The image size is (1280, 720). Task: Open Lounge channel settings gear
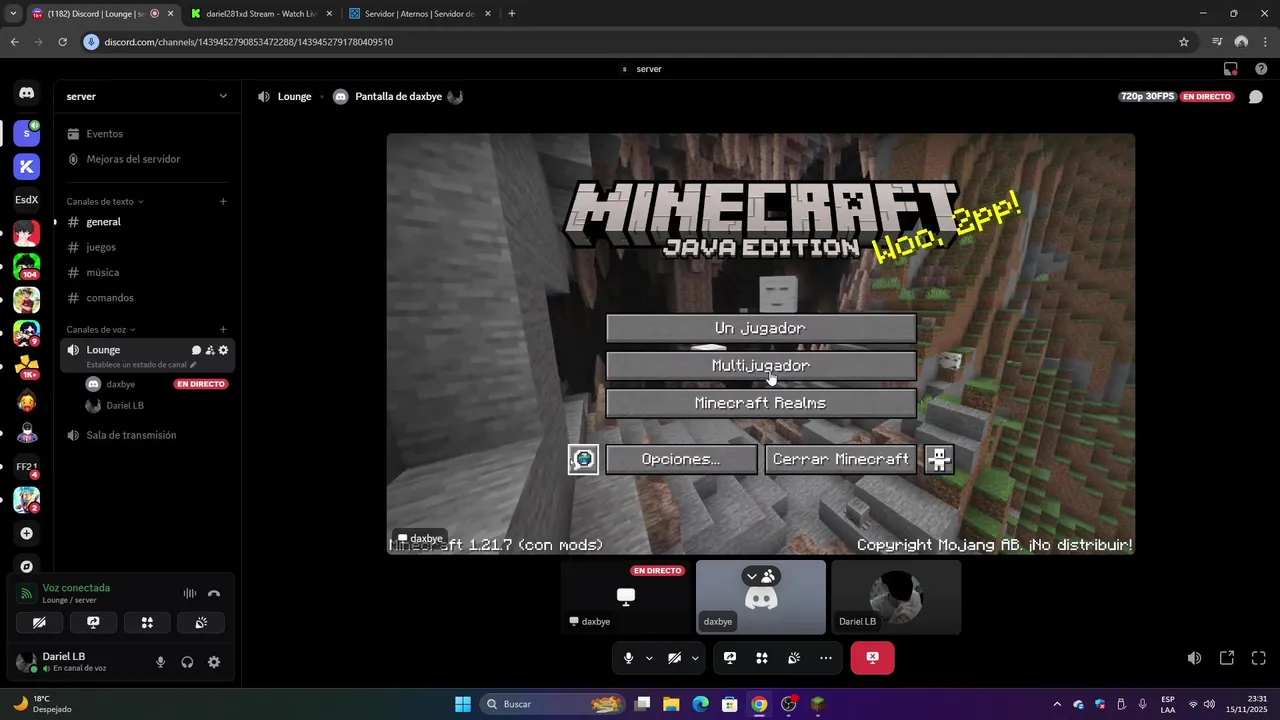pyautogui.click(x=223, y=350)
